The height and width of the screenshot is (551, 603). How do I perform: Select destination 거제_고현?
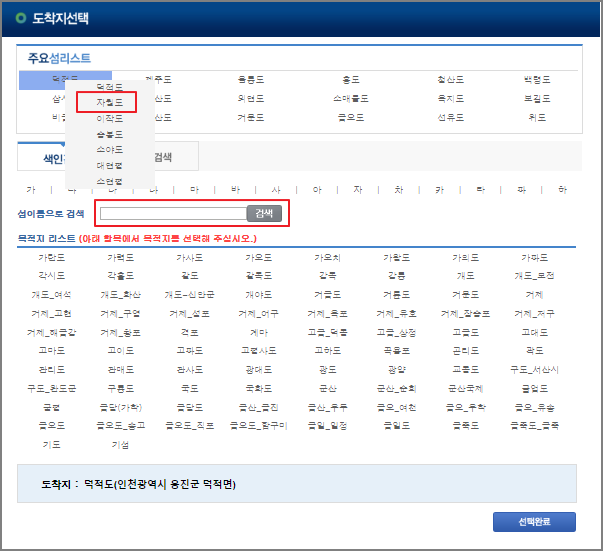pyautogui.click(x=52, y=314)
